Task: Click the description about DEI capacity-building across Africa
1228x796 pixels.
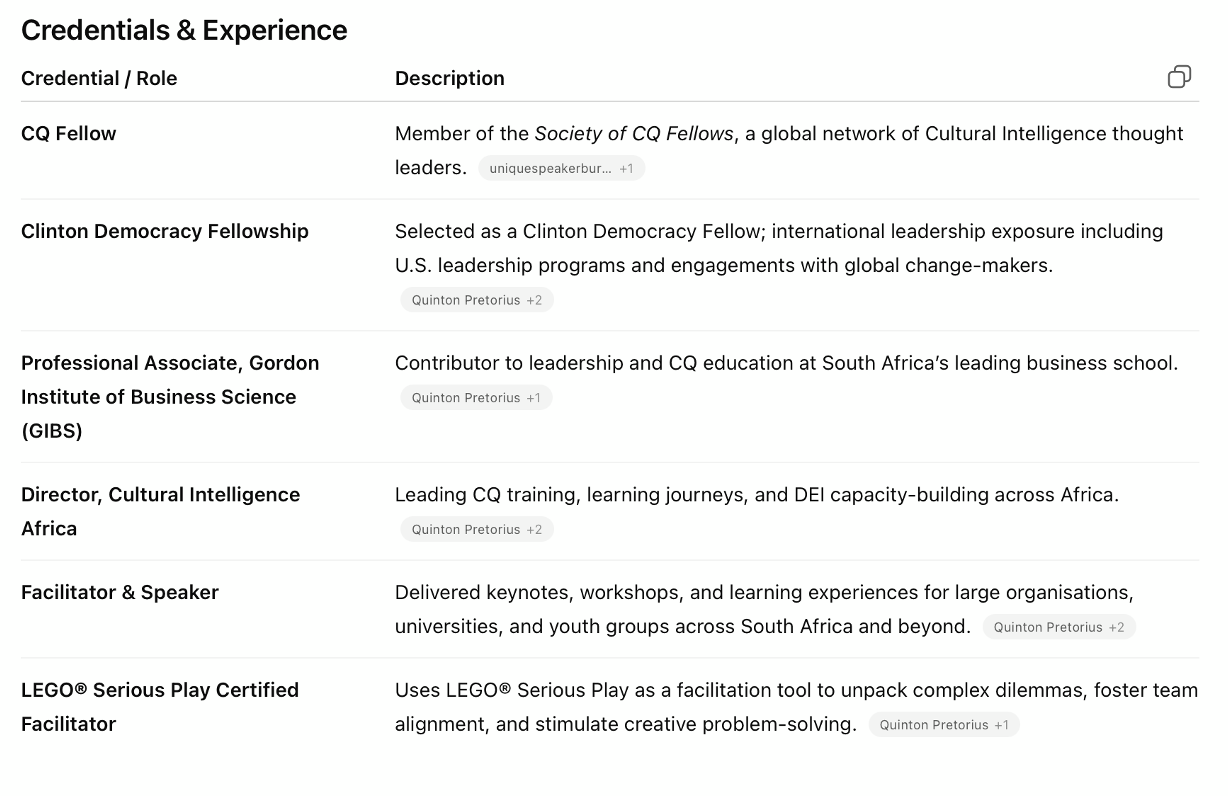Action: [x=756, y=495]
